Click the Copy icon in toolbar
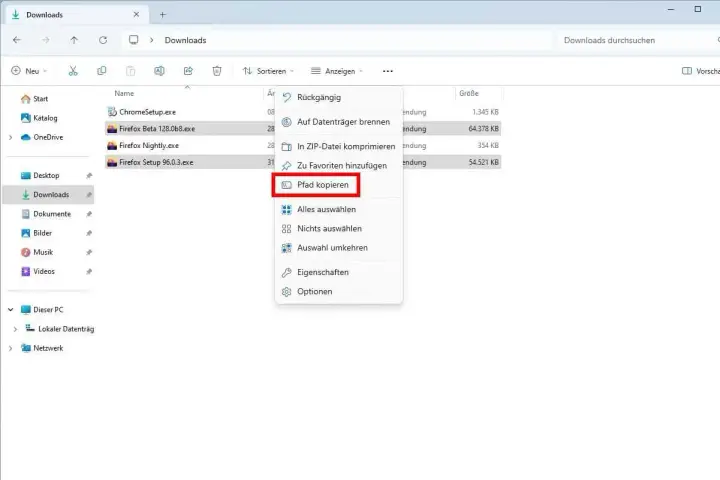The height and width of the screenshot is (480, 720). click(101, 71)
